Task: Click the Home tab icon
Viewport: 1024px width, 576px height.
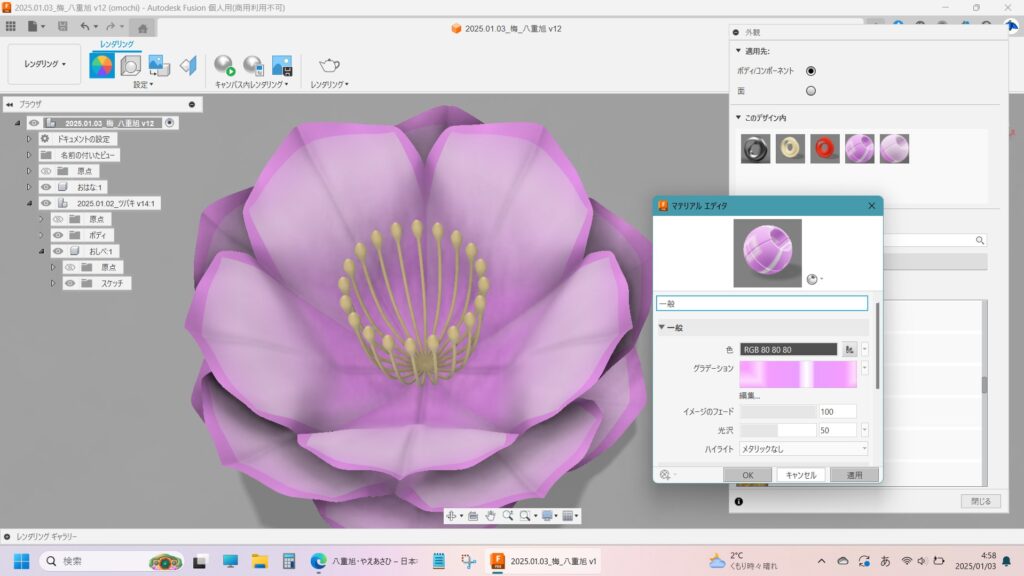Action: 142,27
